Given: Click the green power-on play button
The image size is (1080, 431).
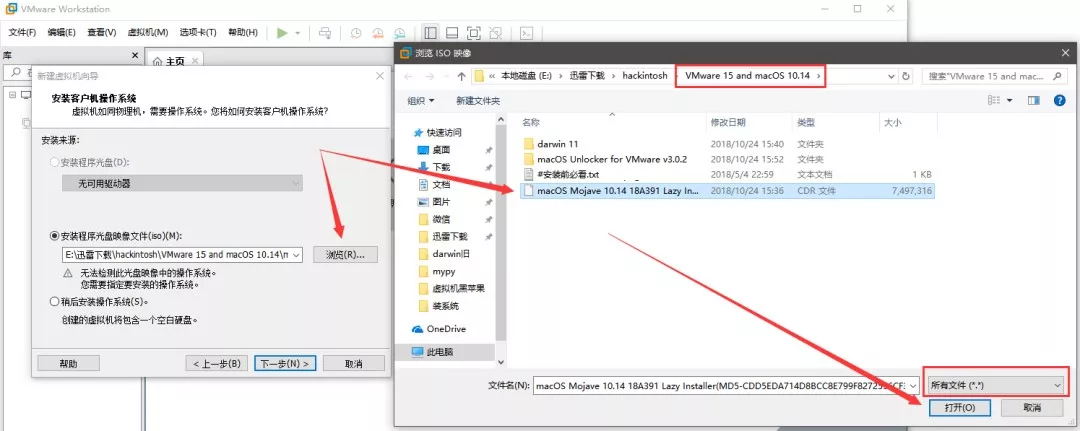Looking at the screenshot, I should (x=282, y=32).
